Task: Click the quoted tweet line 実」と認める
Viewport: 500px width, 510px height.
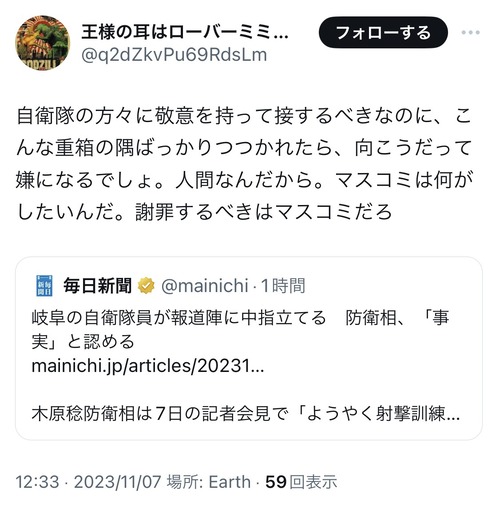Action: [x=83, y=342]
